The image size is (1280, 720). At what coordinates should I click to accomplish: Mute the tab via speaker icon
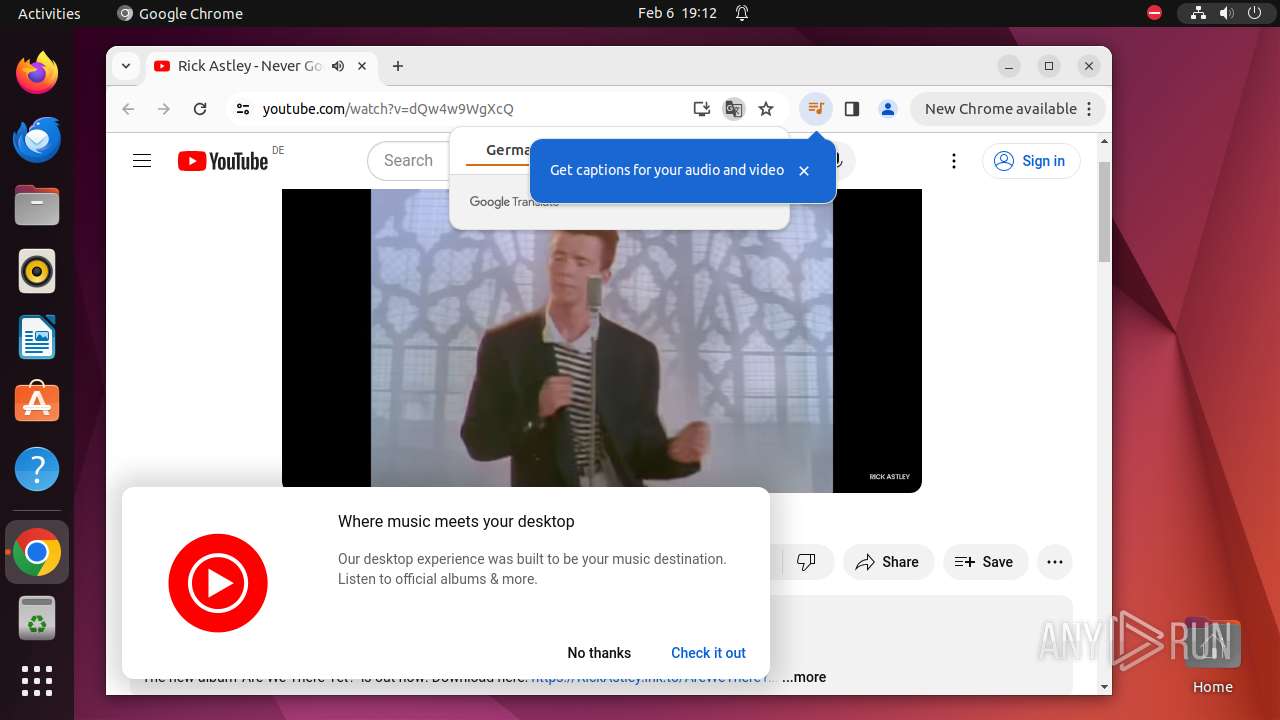338,66
